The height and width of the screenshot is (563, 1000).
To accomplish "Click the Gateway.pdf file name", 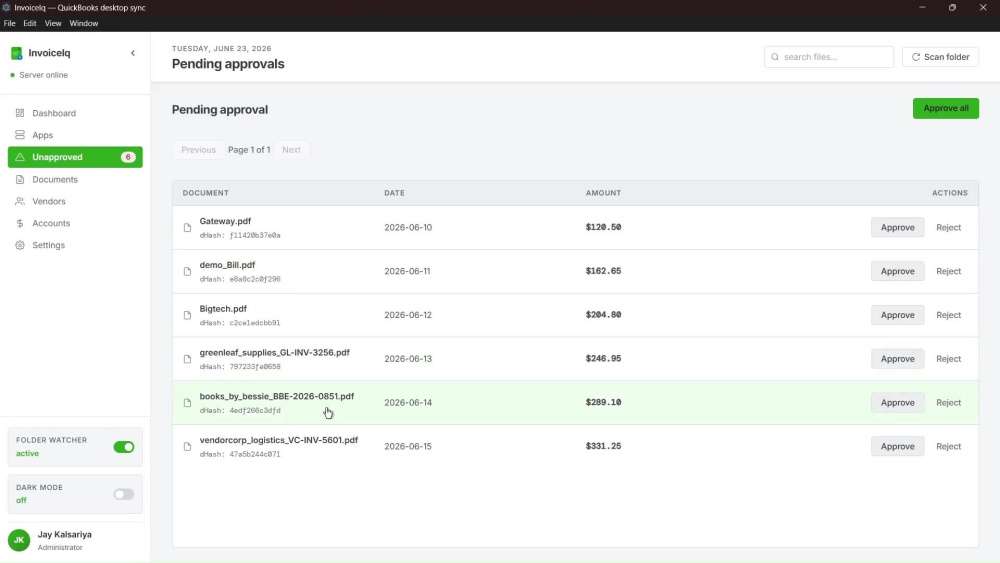I will click(225, 221).
